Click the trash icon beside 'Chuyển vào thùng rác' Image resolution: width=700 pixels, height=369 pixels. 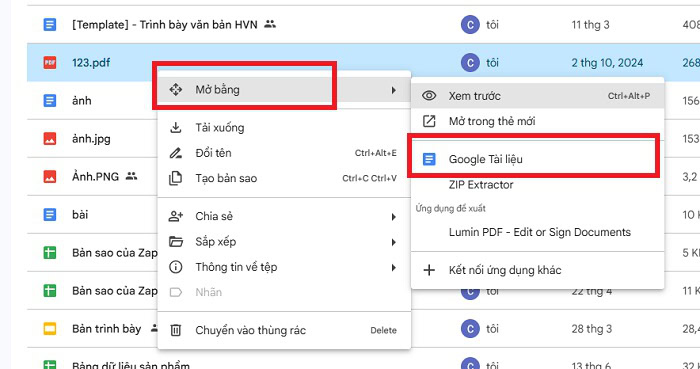175,331
